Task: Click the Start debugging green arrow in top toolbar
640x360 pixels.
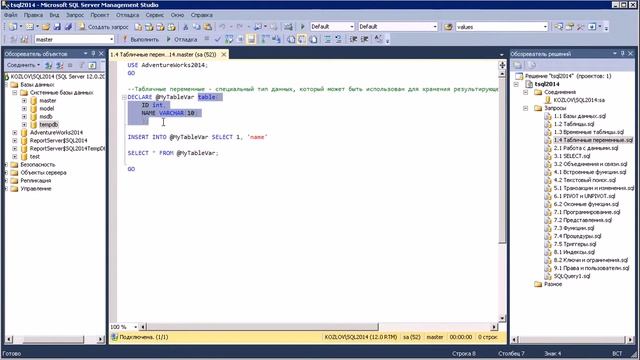Action: pyautogui.click(x=302, y=27)
